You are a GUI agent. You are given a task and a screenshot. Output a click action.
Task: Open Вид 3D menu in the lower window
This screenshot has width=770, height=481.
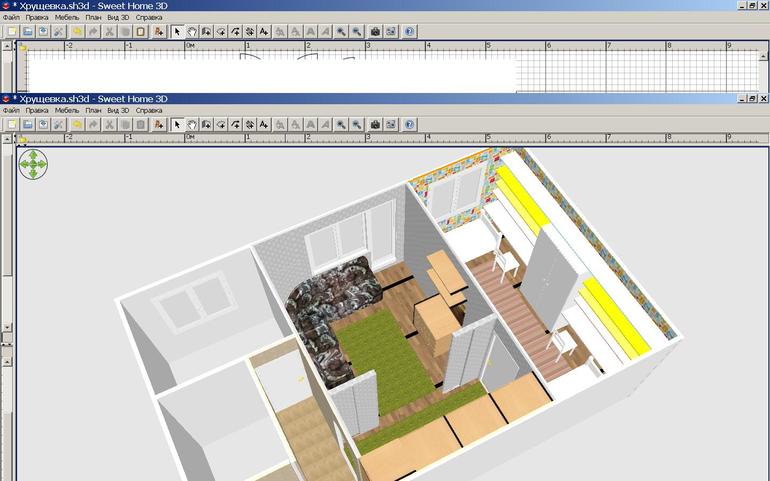(x=118, y=110)
